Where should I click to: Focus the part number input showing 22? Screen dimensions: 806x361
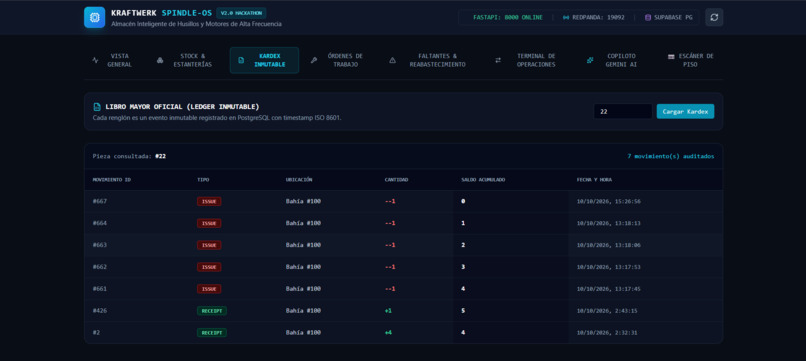[x=623, y=112]
